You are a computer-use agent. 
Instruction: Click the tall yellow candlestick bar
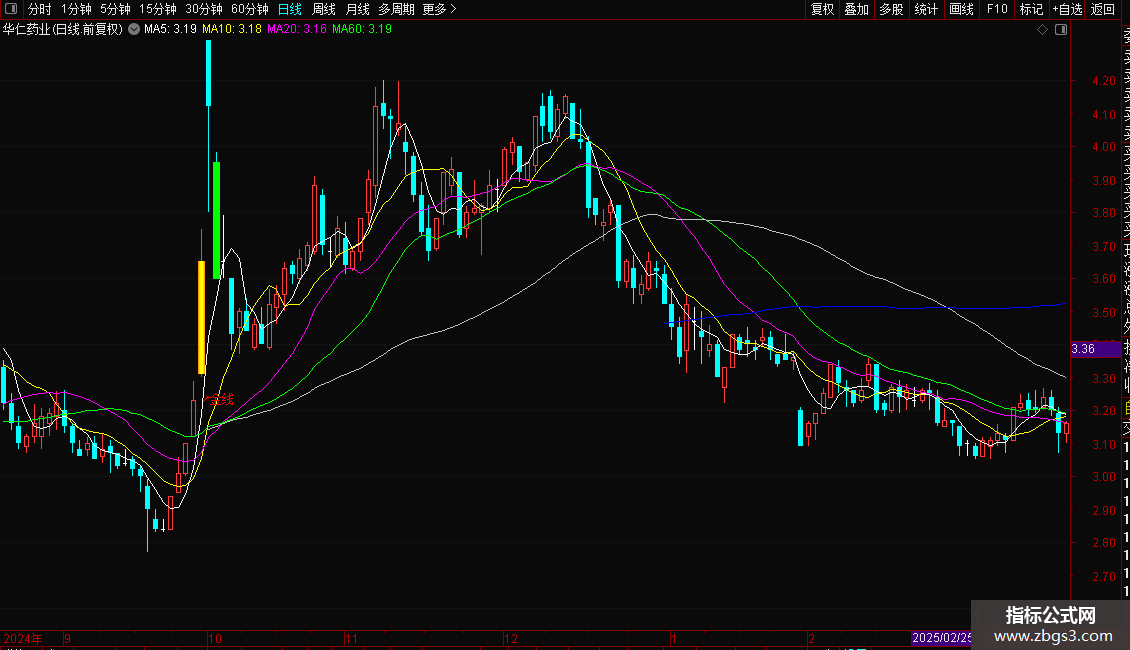pyautogui.click(x=202, y=317)
